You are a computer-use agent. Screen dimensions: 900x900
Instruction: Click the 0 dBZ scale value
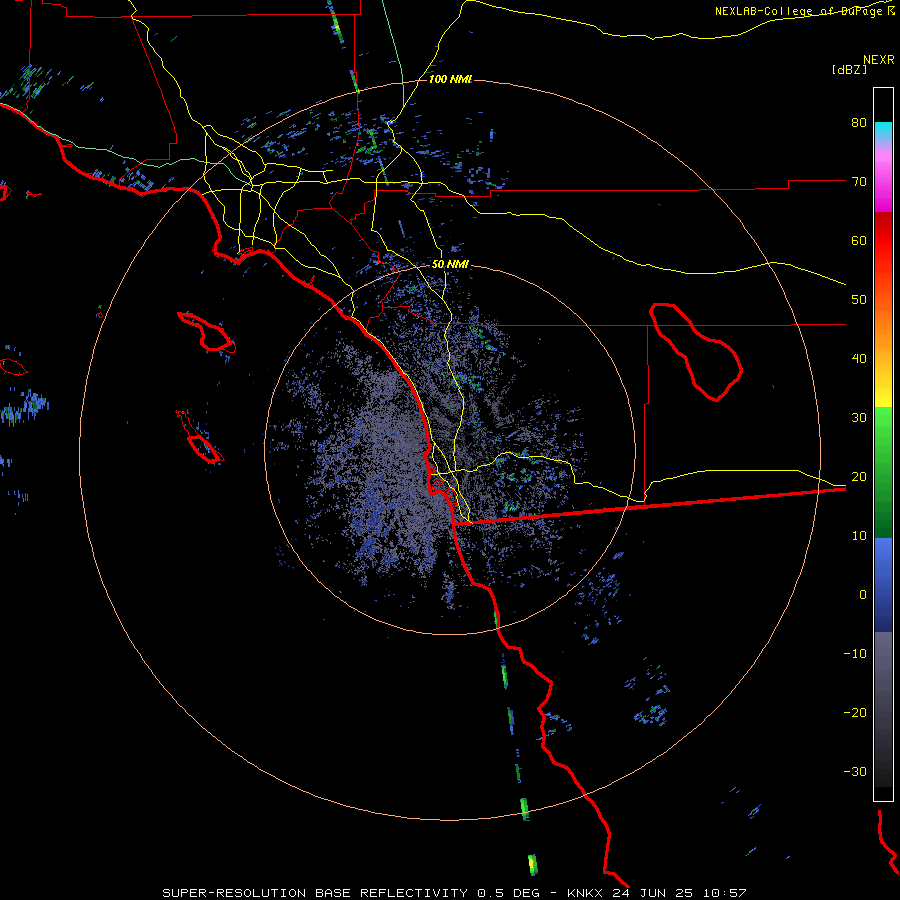tap(863, 595)
